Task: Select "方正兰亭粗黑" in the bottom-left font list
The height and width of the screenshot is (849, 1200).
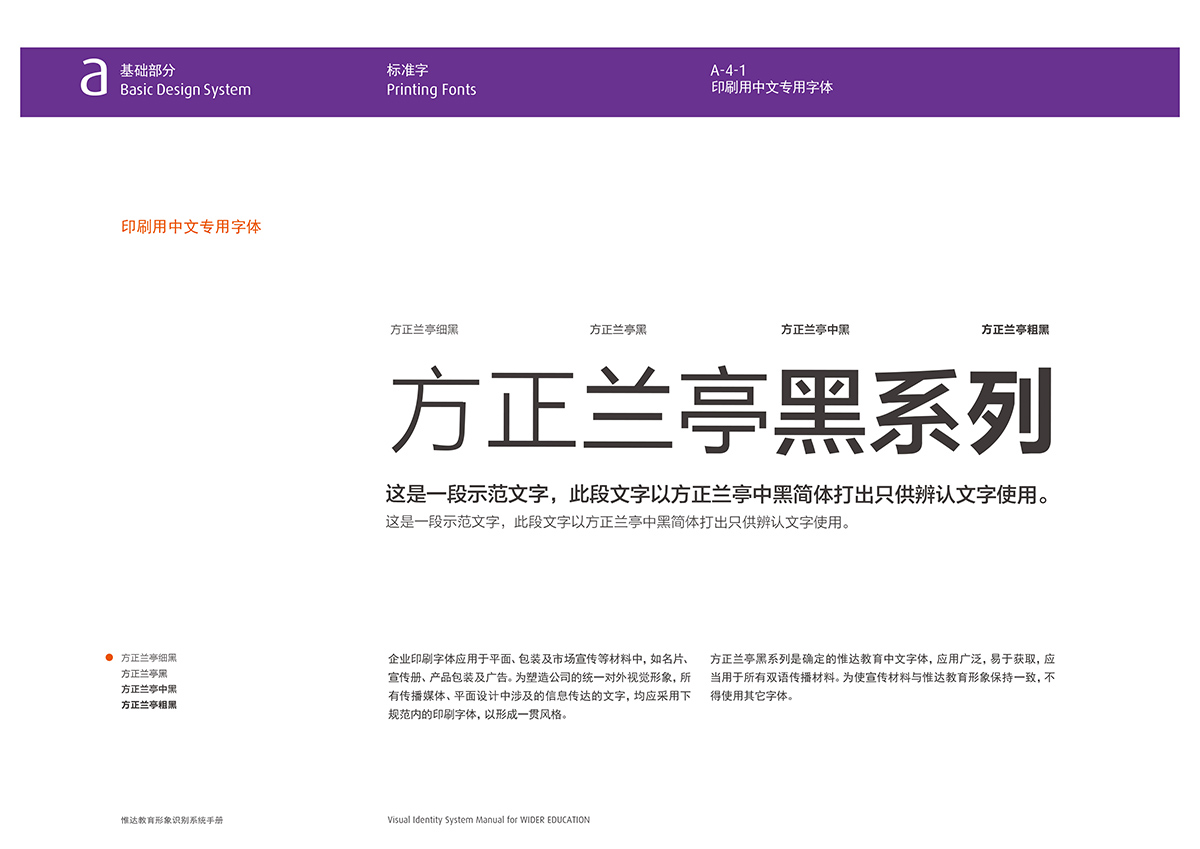Action: click(149, 705)
